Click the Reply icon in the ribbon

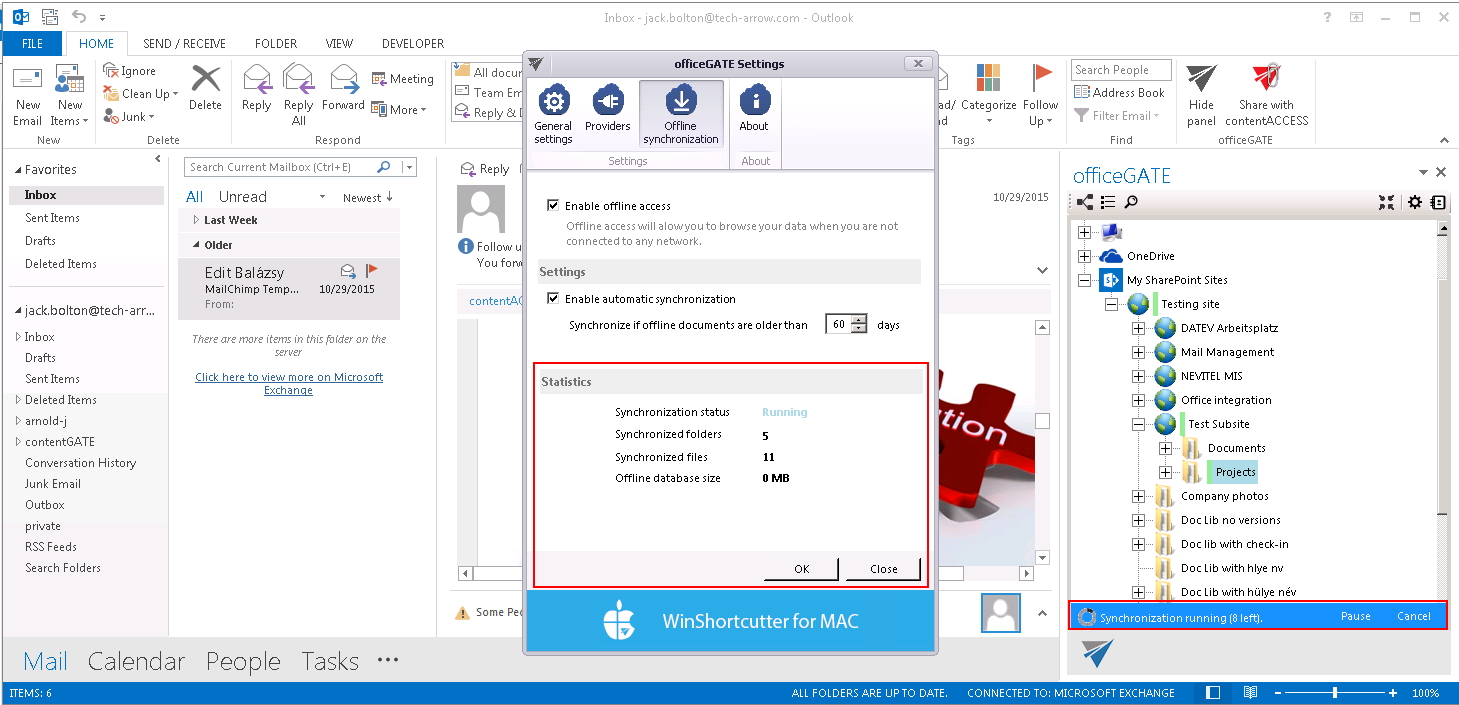(257, 80)
